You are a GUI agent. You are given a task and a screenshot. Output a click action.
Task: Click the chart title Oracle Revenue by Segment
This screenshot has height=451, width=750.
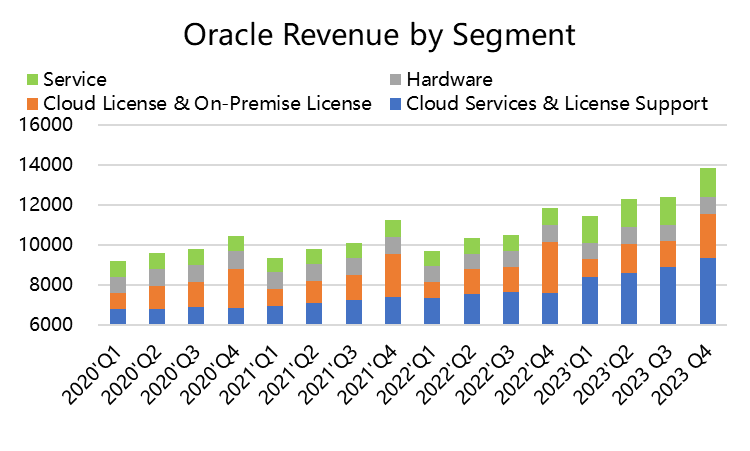click(379, 35)
